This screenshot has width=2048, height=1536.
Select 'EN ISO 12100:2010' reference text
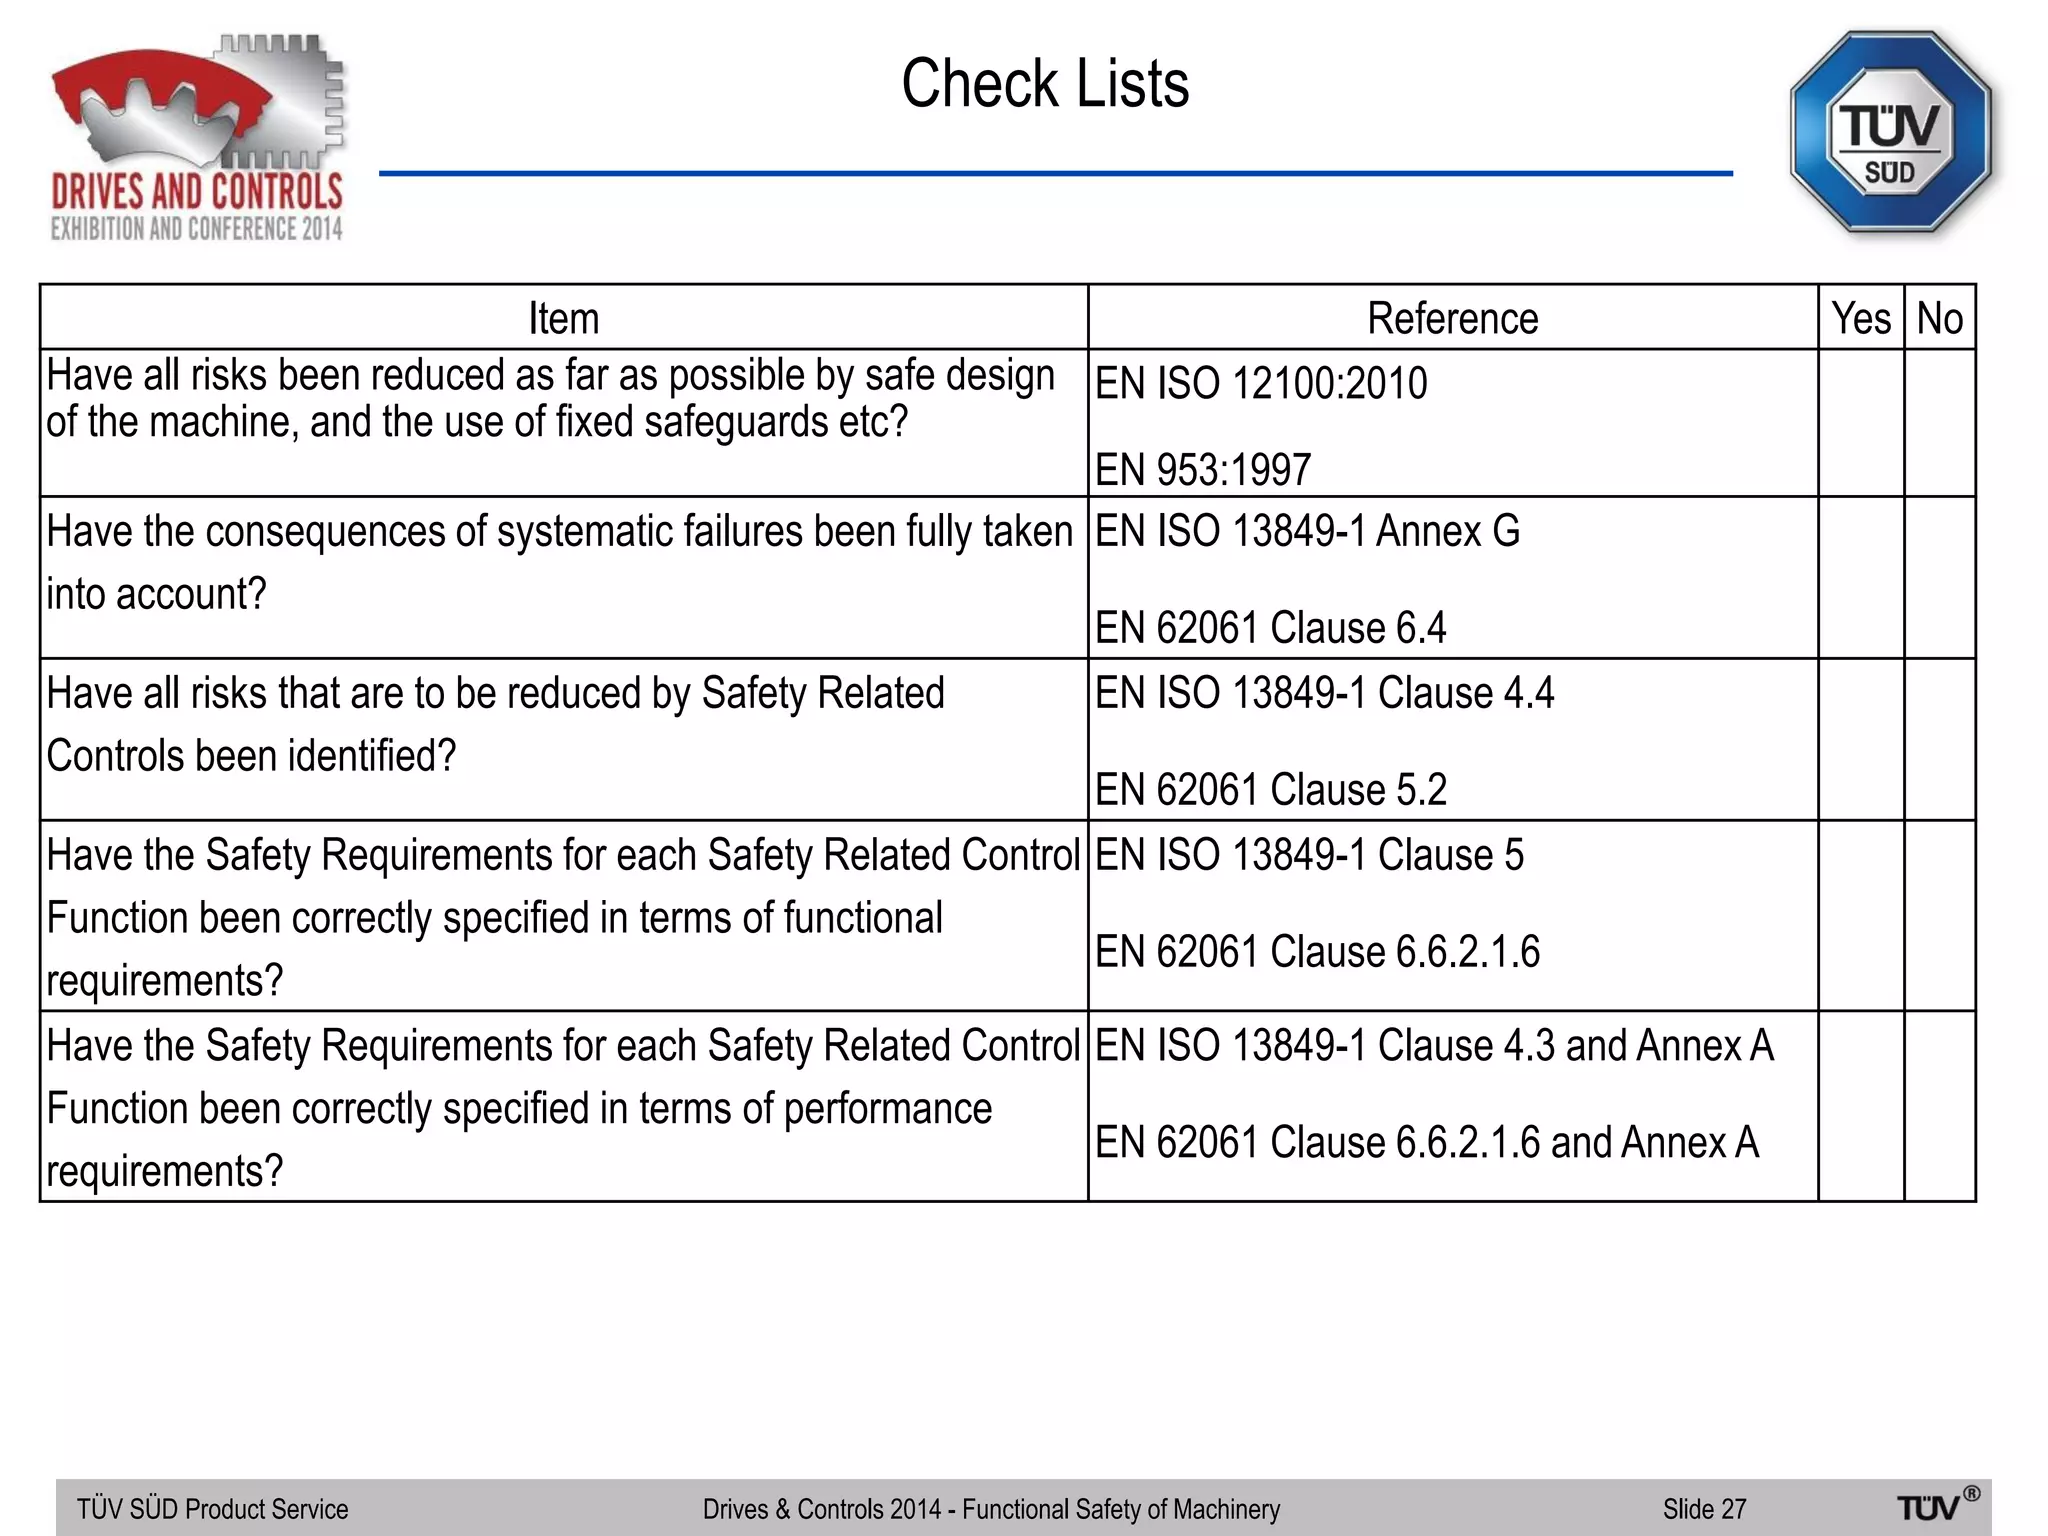coord(1261,384)
